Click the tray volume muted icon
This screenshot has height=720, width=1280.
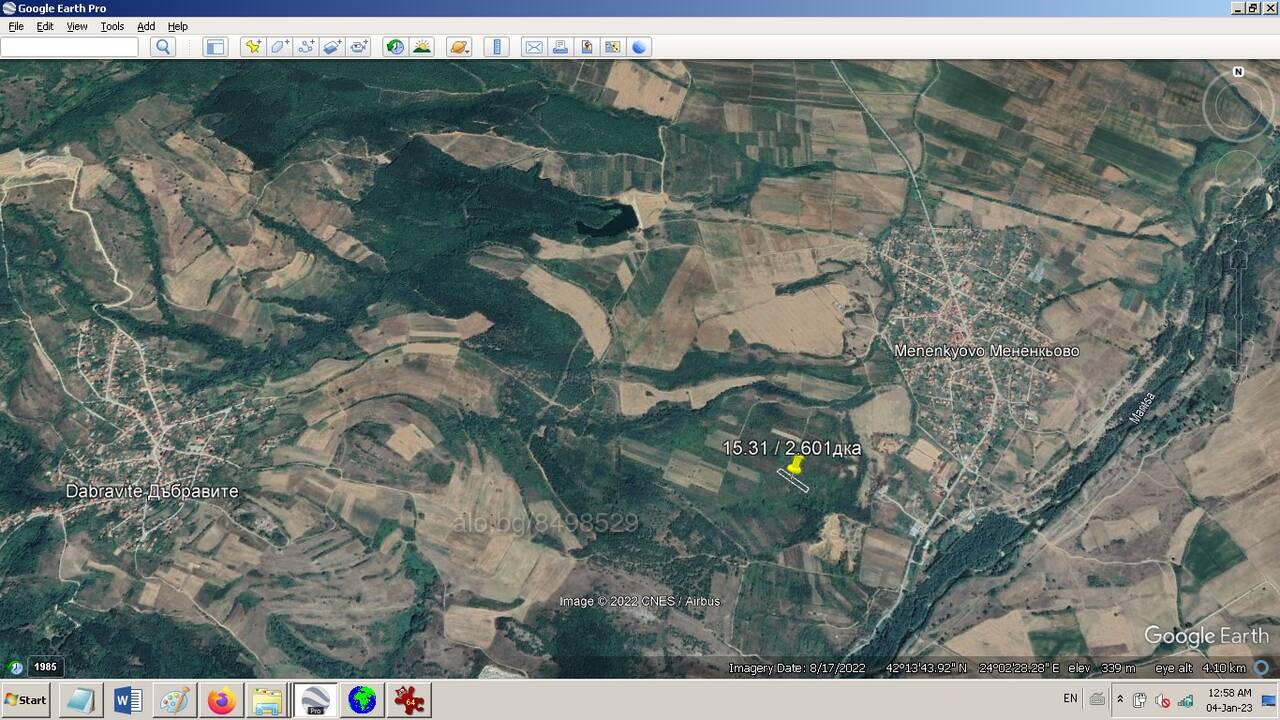coord(1163,700)
